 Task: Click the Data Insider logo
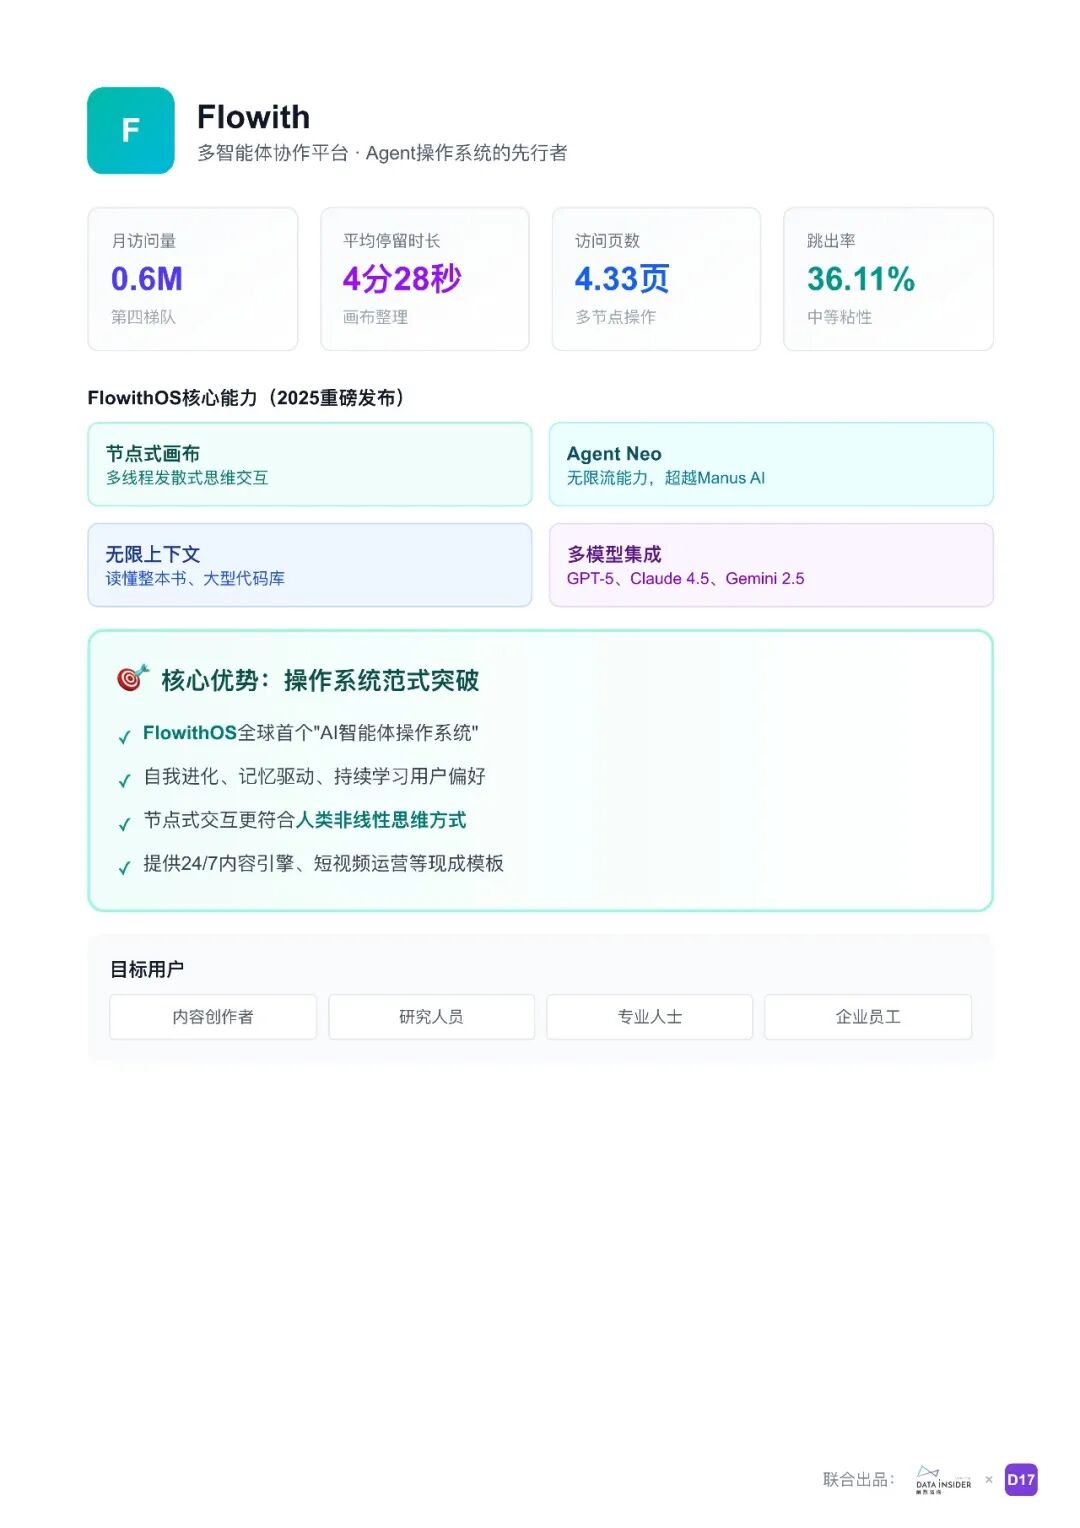click(943, 1480)
